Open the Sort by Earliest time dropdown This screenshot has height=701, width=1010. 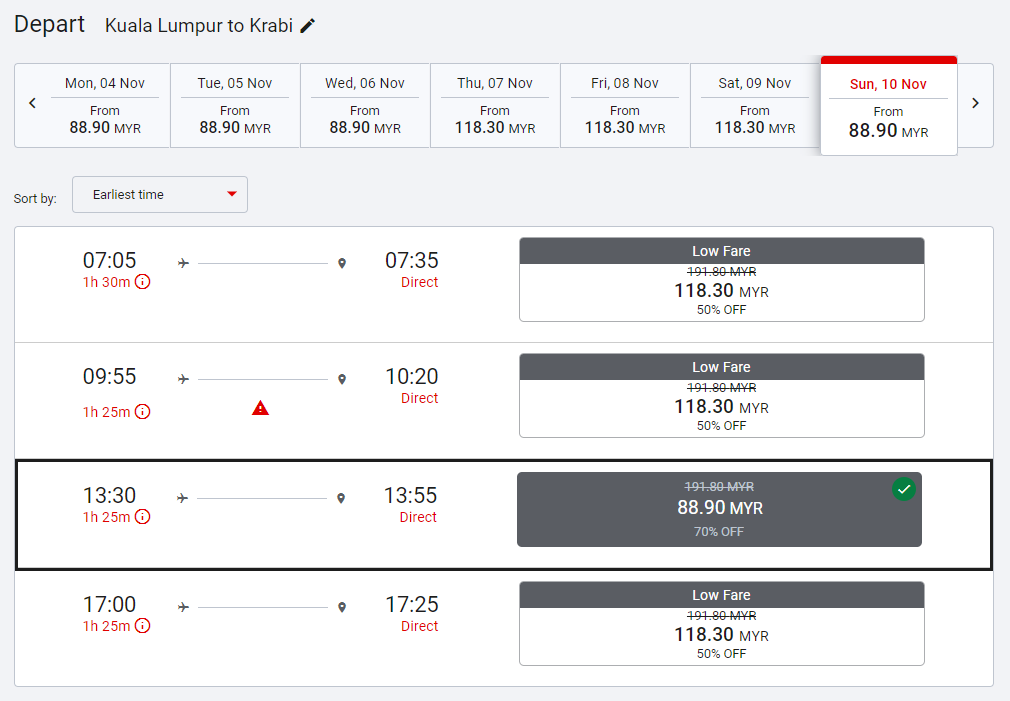160,195
